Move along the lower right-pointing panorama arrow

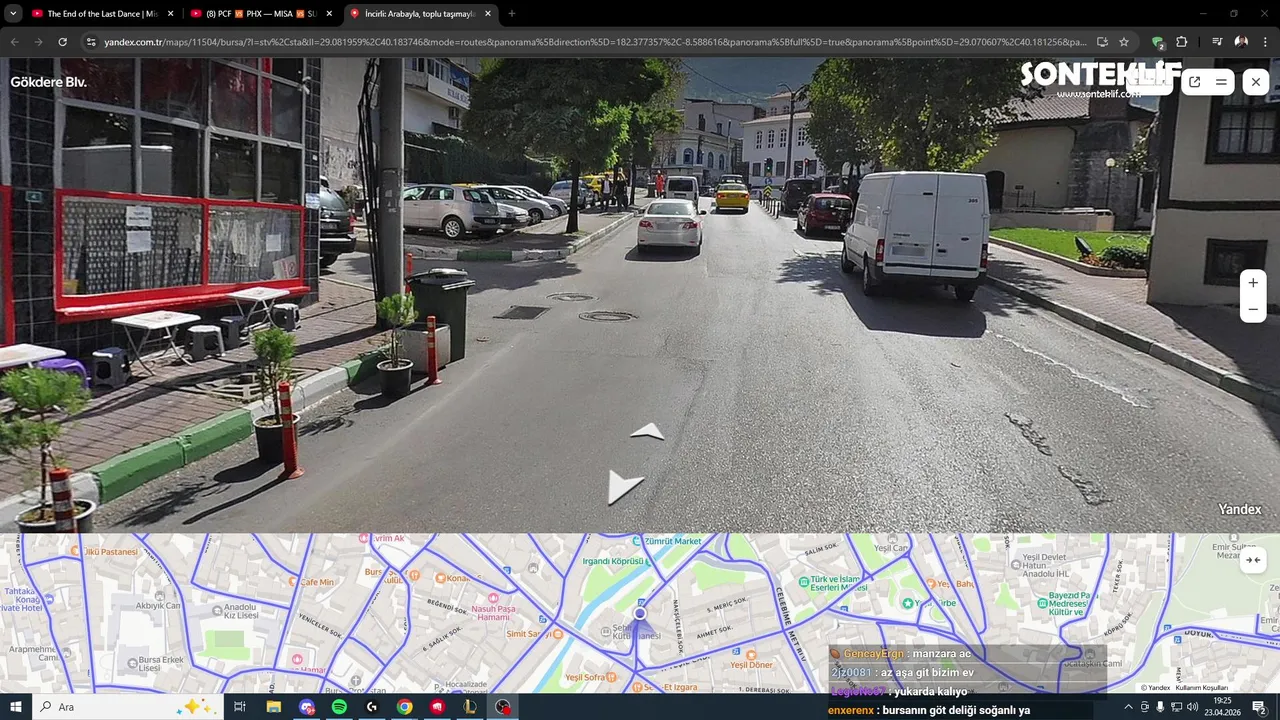(x=625, y=487)
